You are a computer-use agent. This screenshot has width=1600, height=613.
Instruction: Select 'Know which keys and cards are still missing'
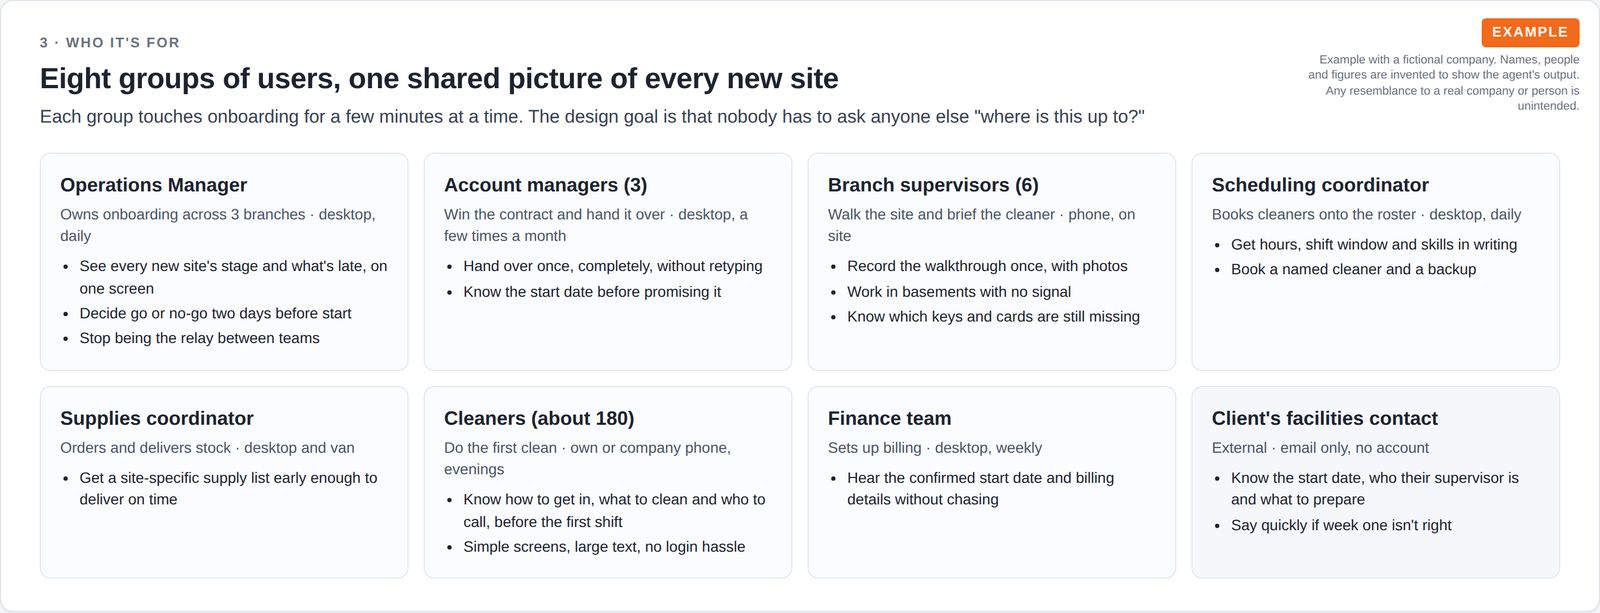click(993, 317)
